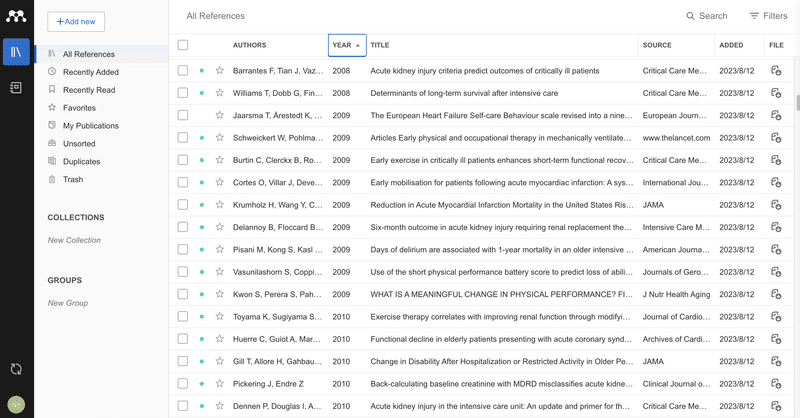Screen dimensions: 800x418
Task: Click the Search references field
Action: [706, 16]
